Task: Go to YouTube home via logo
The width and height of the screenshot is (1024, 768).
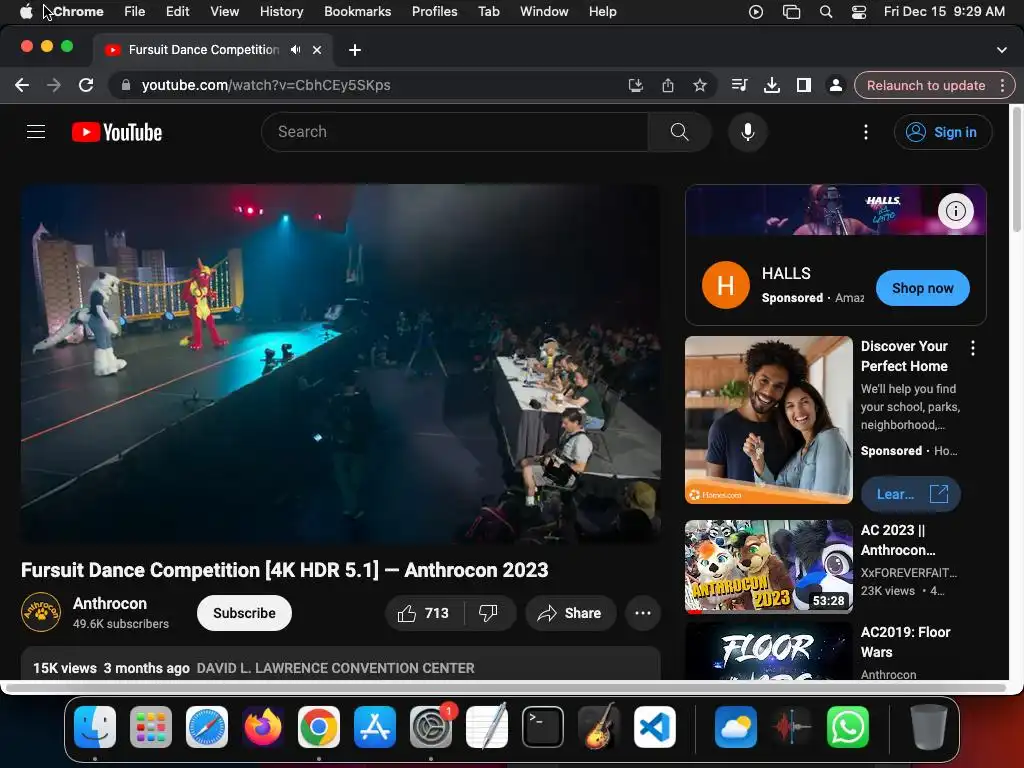Action: tap(117, 132)
